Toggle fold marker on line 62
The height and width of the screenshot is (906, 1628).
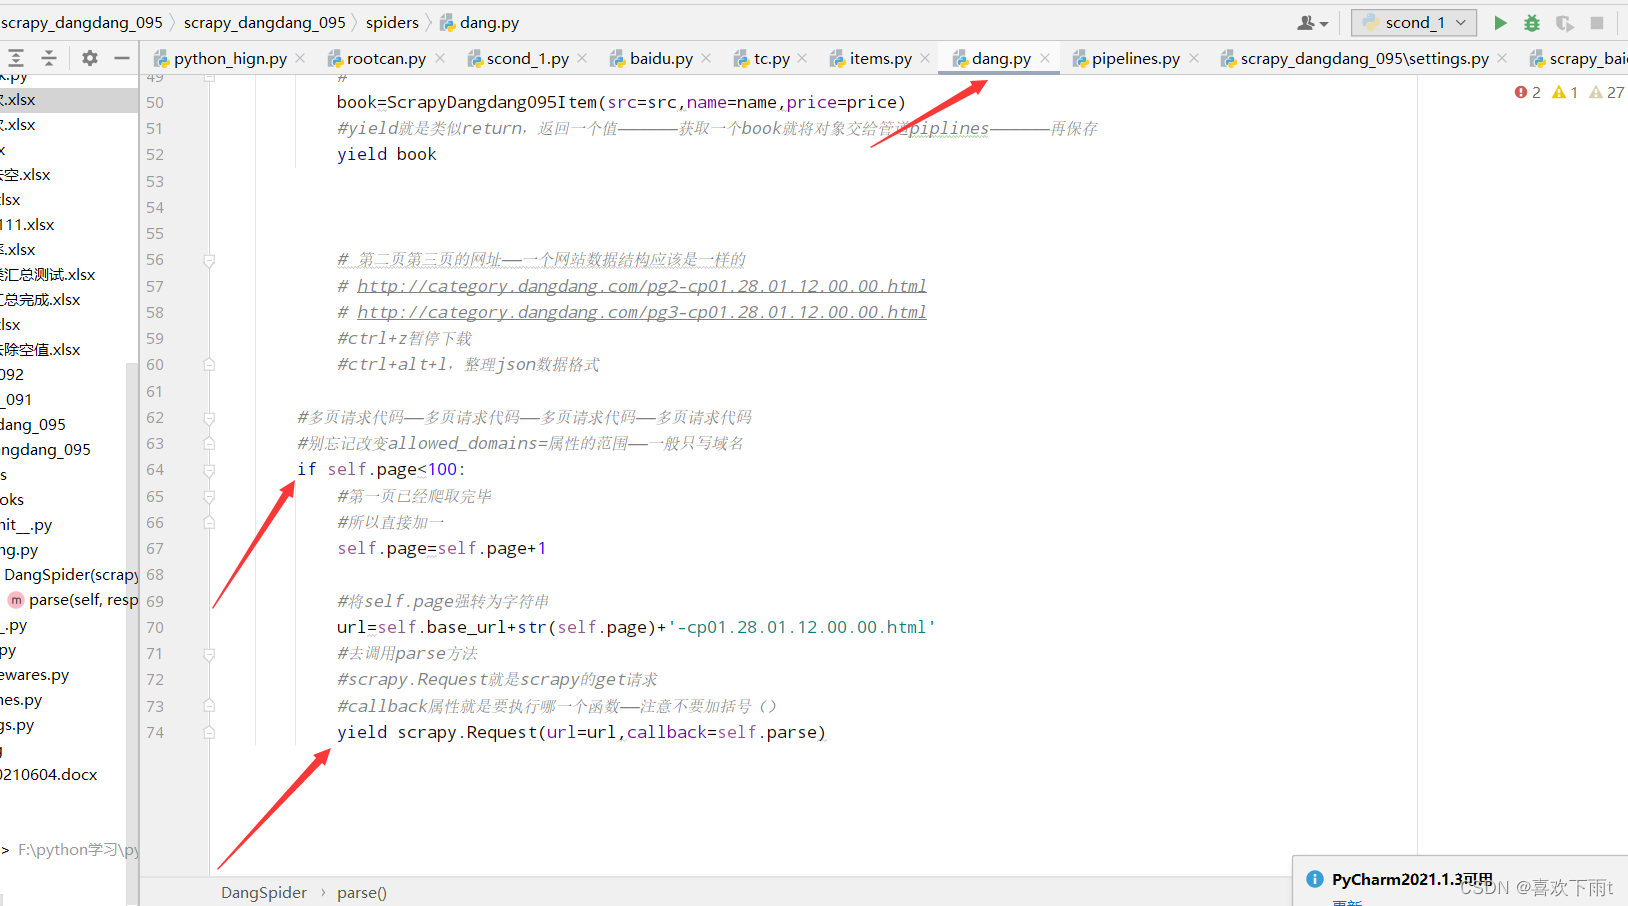coord(209,418)
